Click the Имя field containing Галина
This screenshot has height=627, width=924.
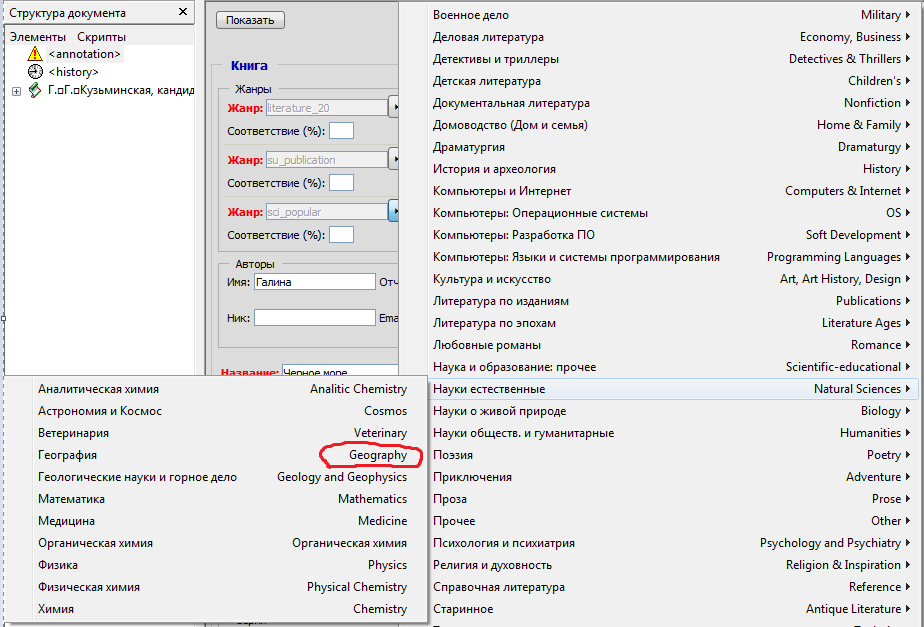pos(313,282)
